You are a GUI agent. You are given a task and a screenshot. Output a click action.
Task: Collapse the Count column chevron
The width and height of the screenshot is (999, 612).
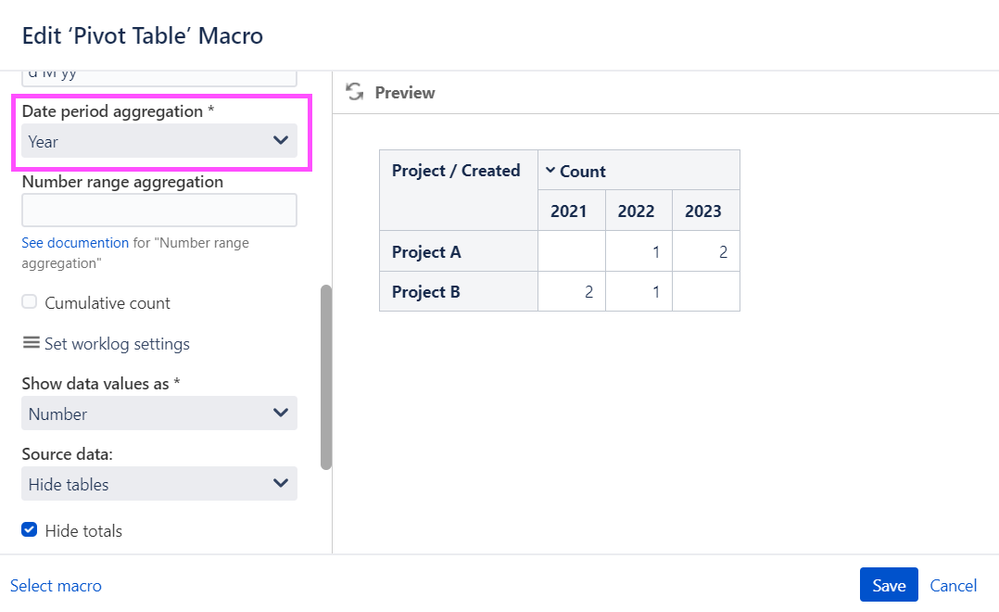[550, 171]
